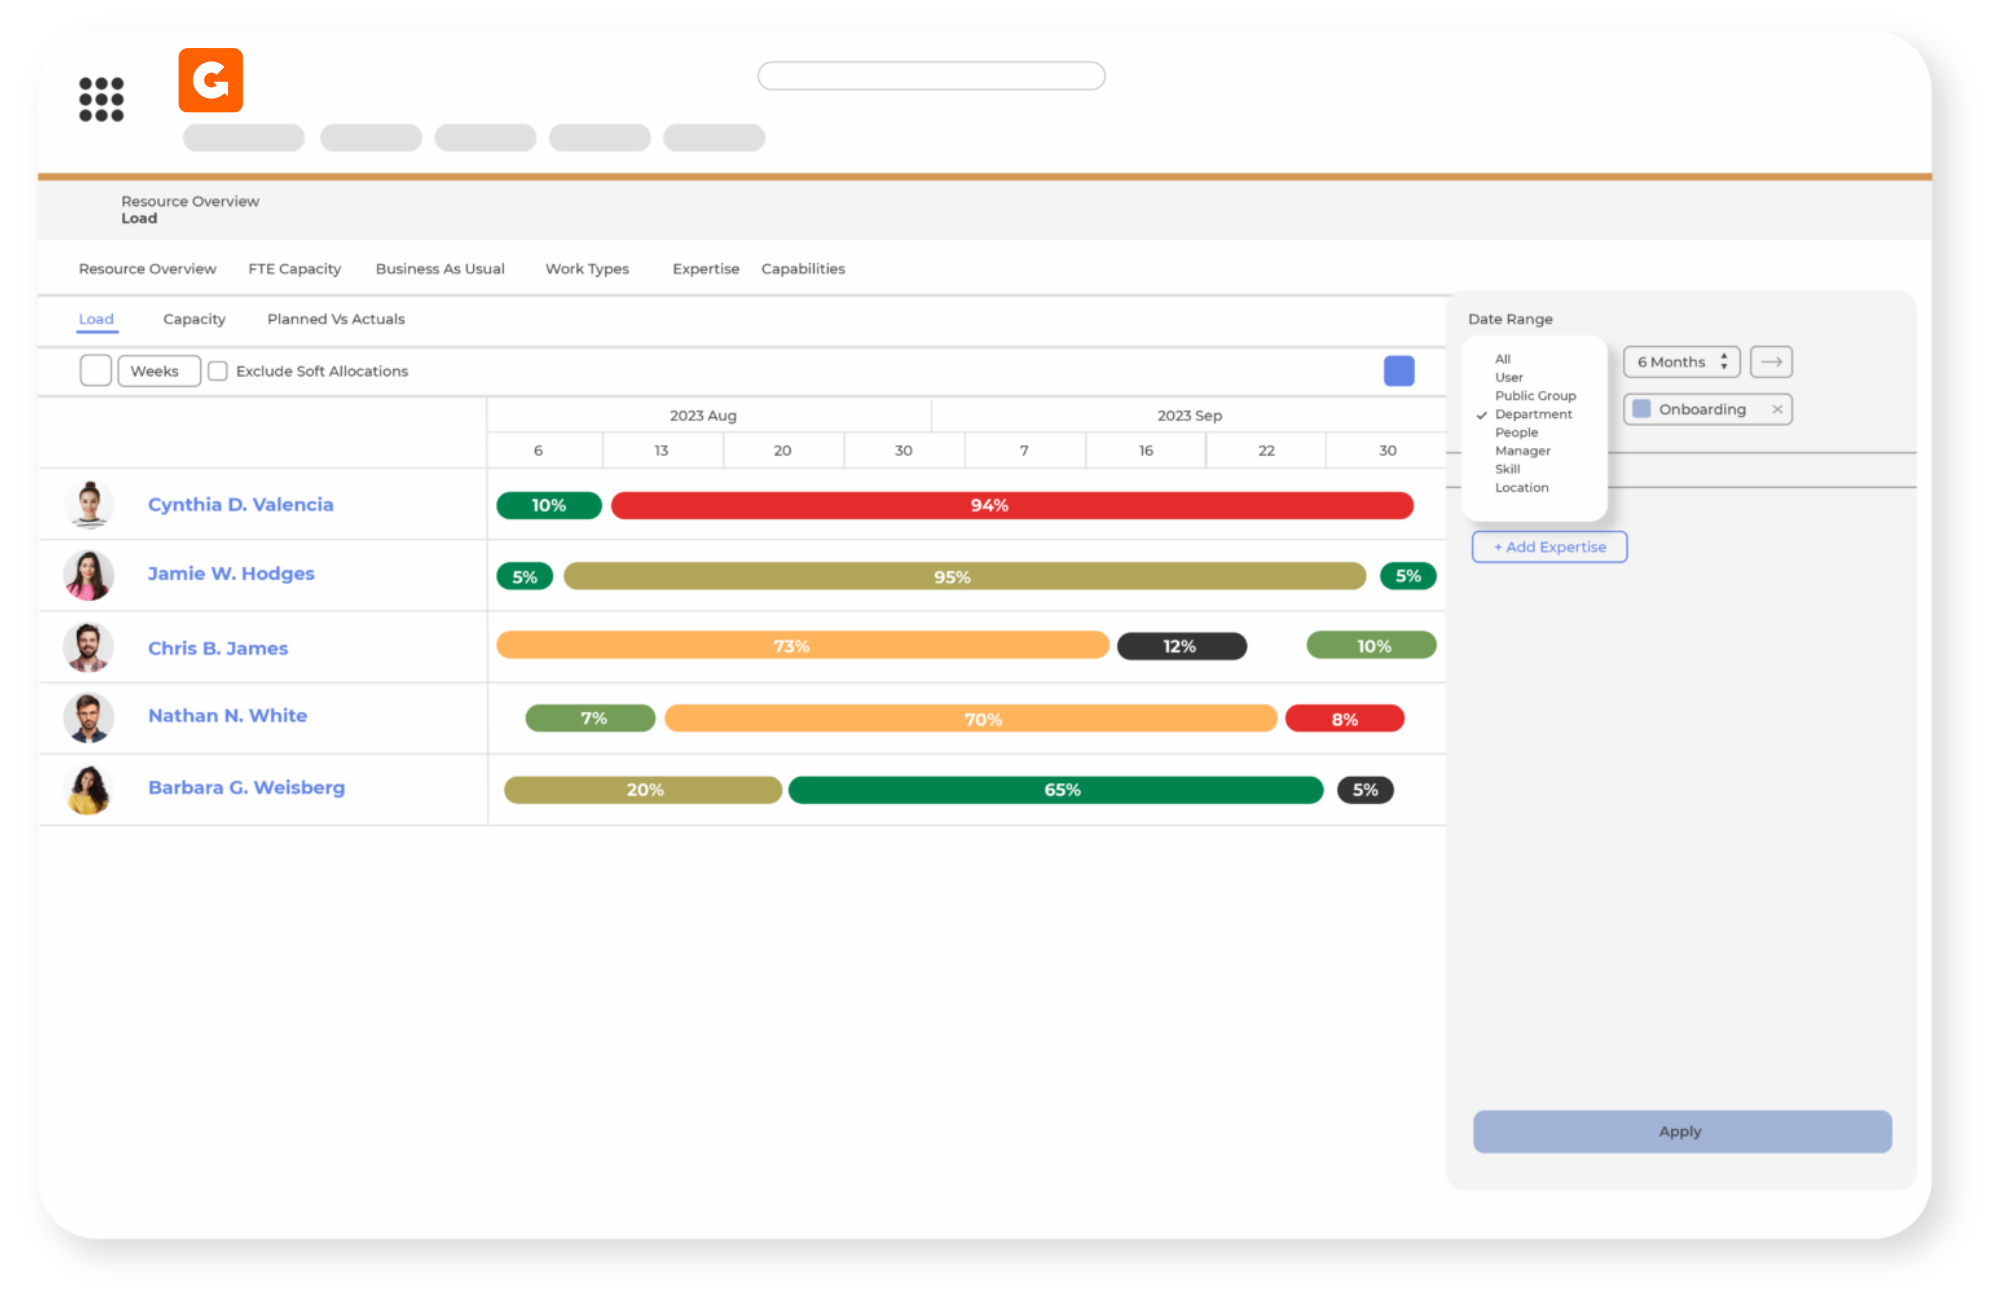Open the app launcher grid icon
This screenshot has height=1300, width=2000.
(101, 99)
